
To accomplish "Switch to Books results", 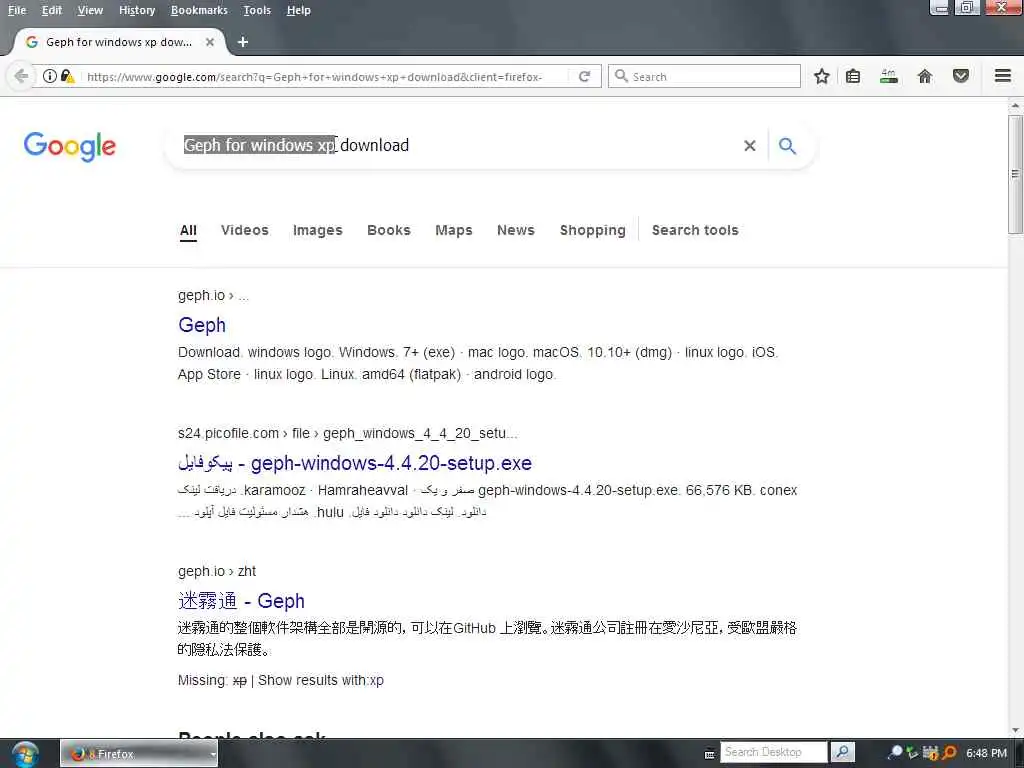I will pos(389,230).
